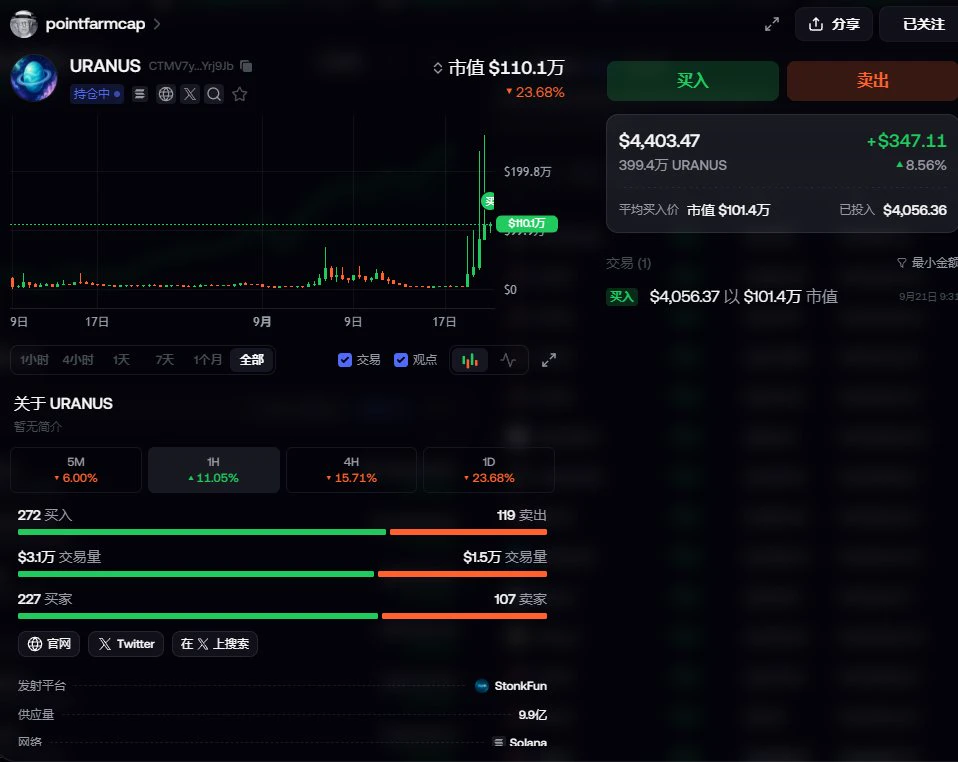Select the 1H price change card
Viewport: 958px width, 762px height.
pyautogui.click(x=214, y=470)
